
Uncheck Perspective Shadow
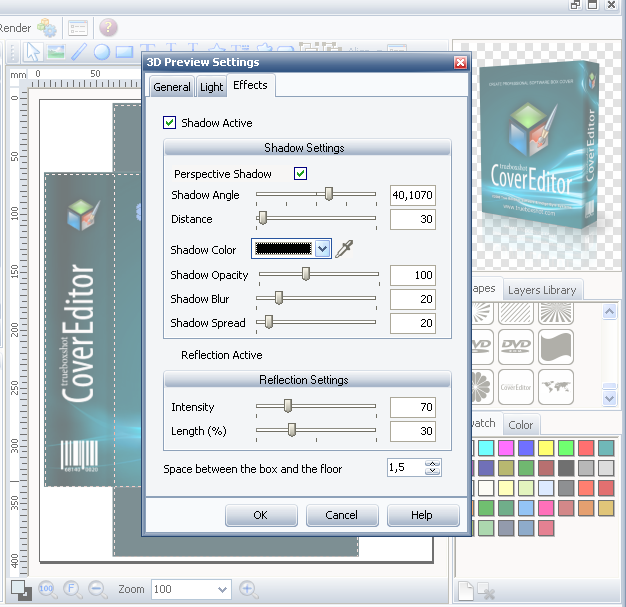coord(300,174)
